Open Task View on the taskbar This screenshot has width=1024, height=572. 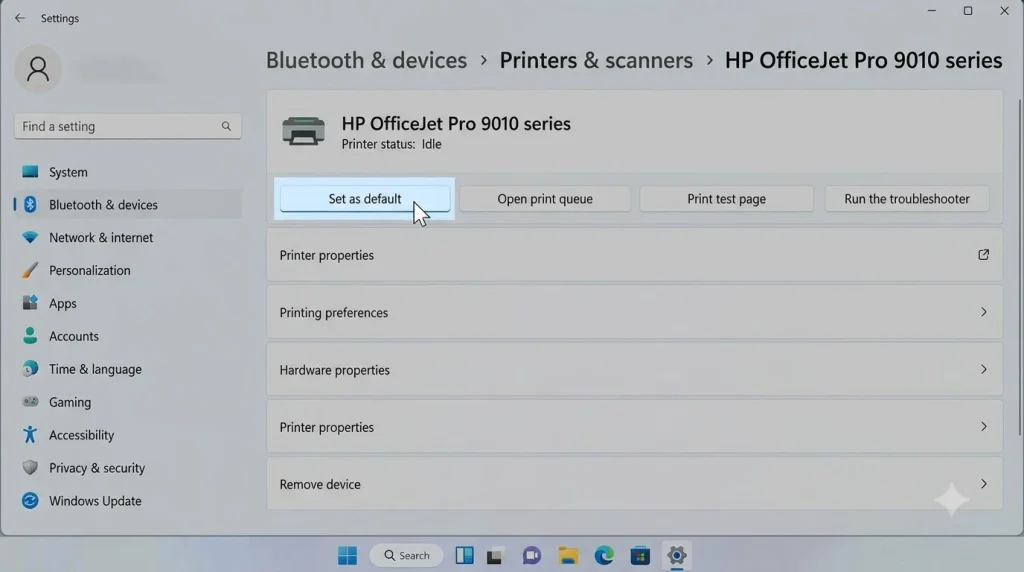pyautogui.click(x=494, y=556)
